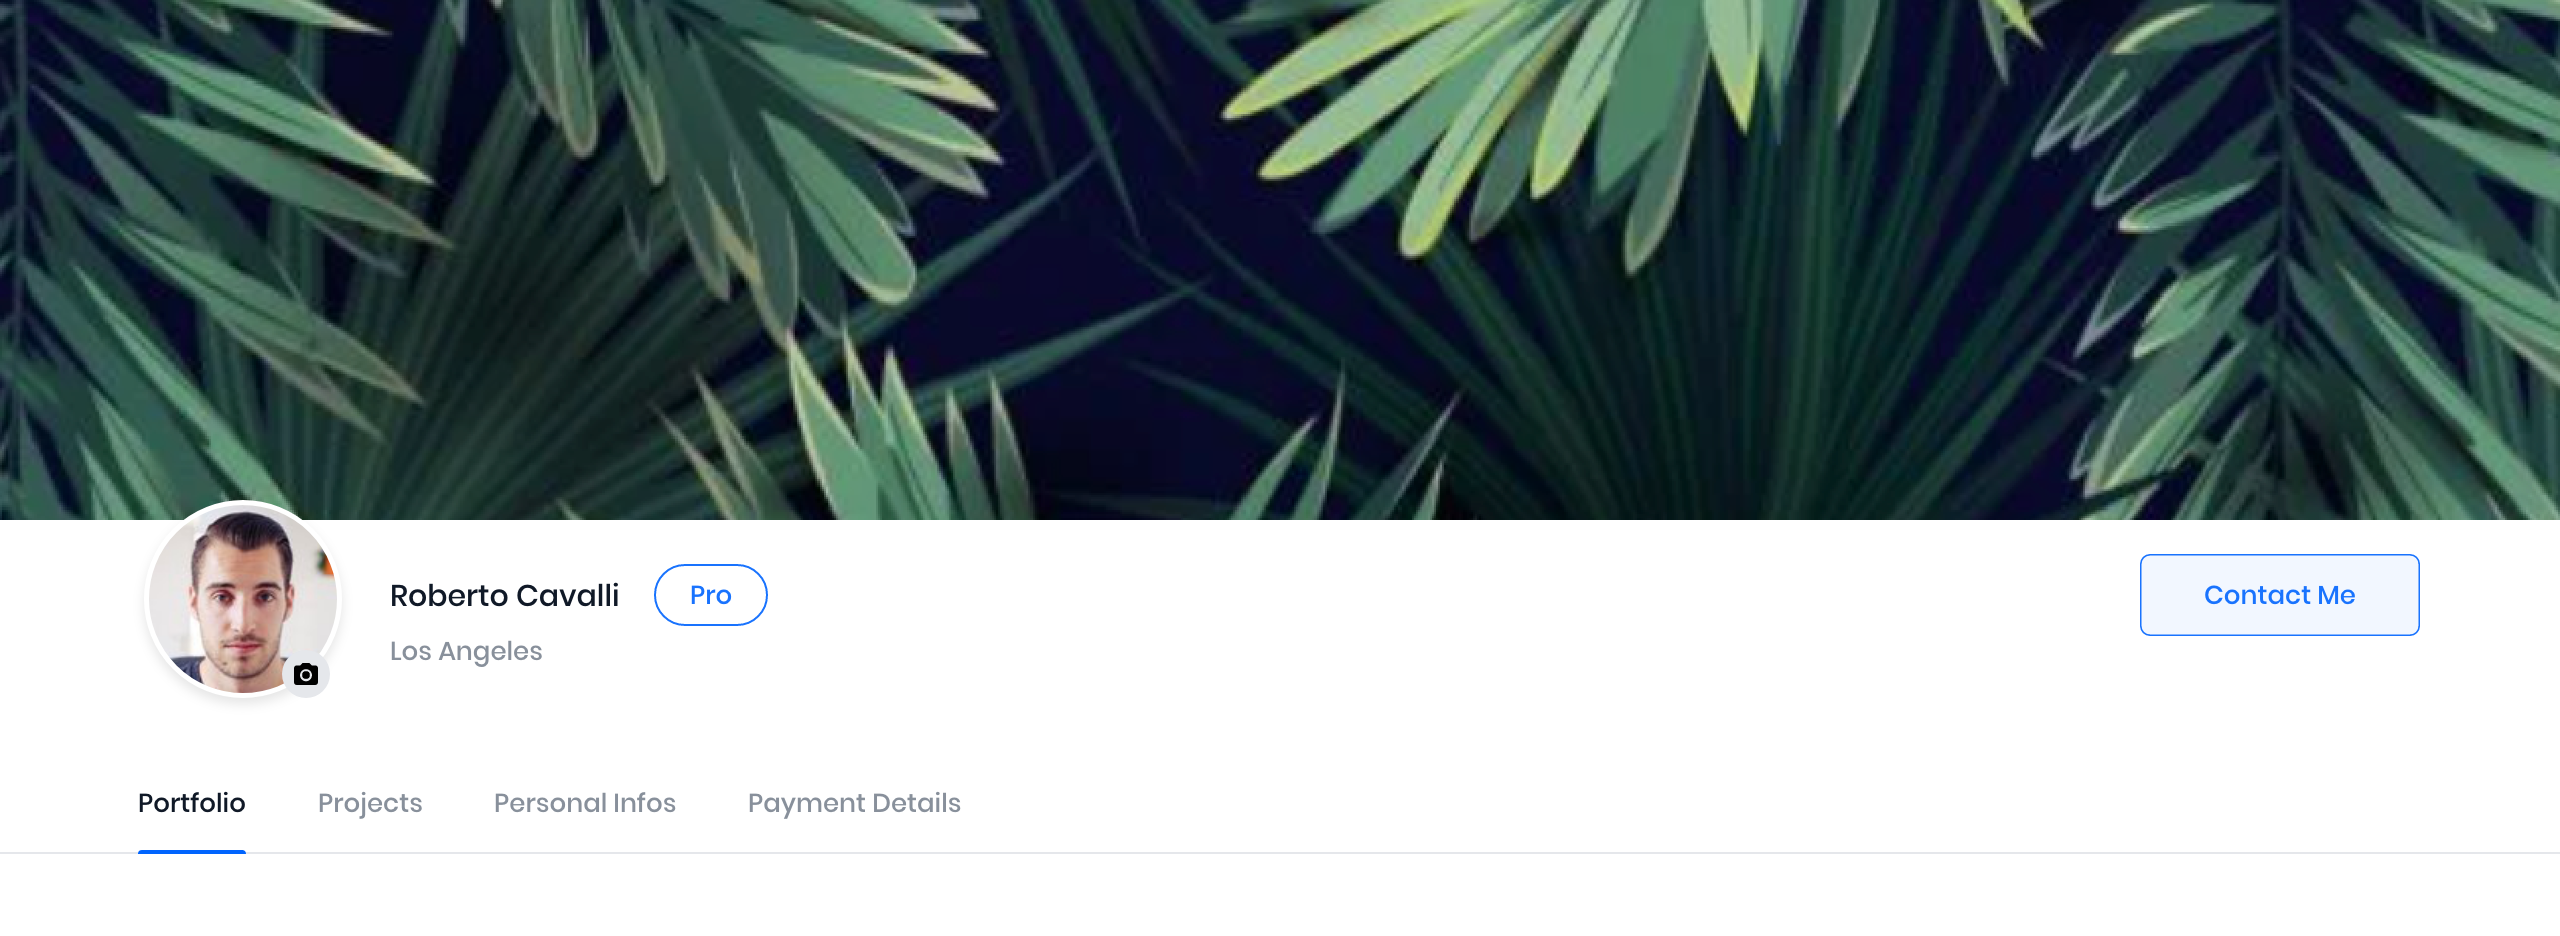Click the tab divider line under Projects
Viewport: 2560px width, 936px height.
(x=370, y=853)
